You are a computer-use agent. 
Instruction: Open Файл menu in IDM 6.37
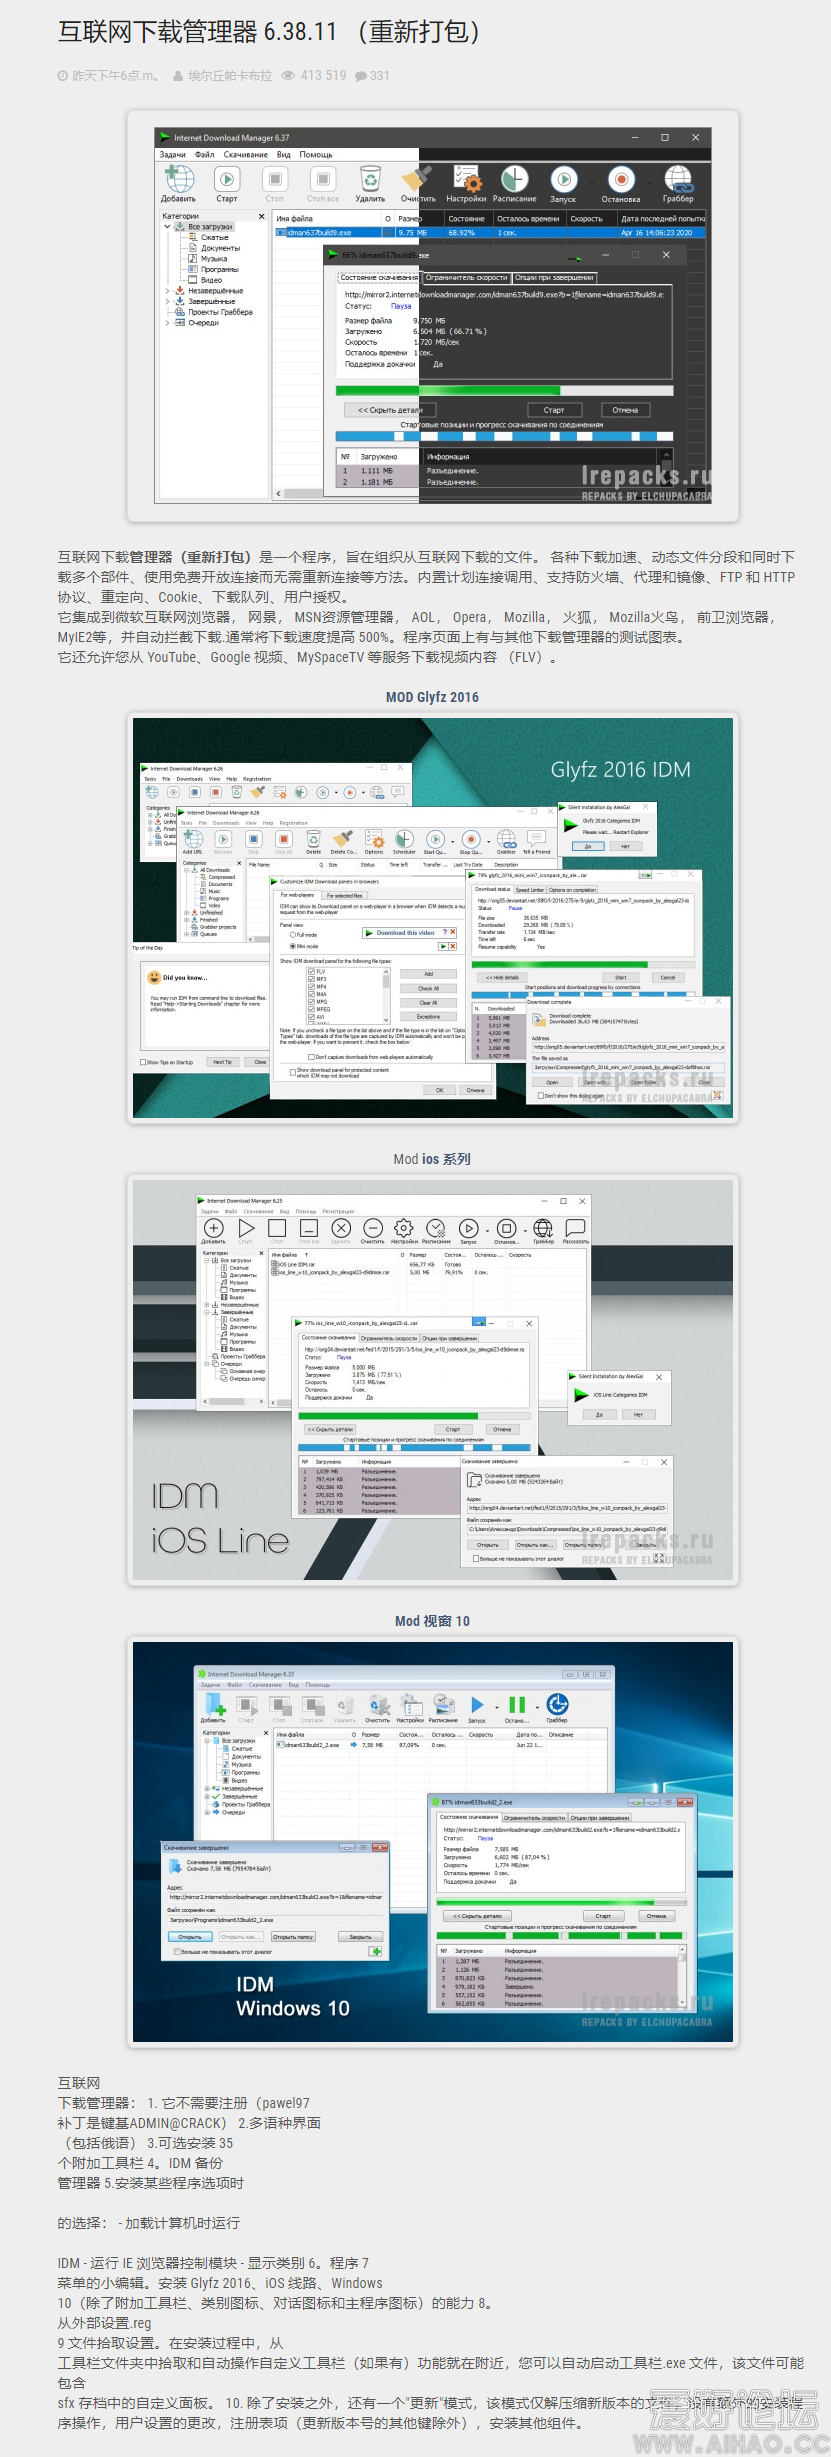tap(204, 155)
